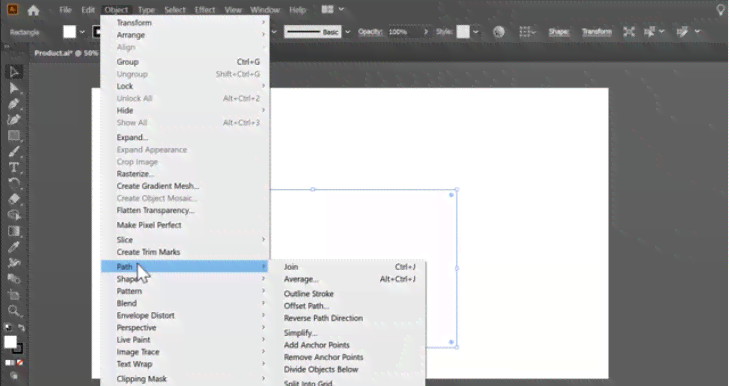Select the Eyedropper tool
The width and height of the screenshot is (729, 386).
tap(14, 247)
